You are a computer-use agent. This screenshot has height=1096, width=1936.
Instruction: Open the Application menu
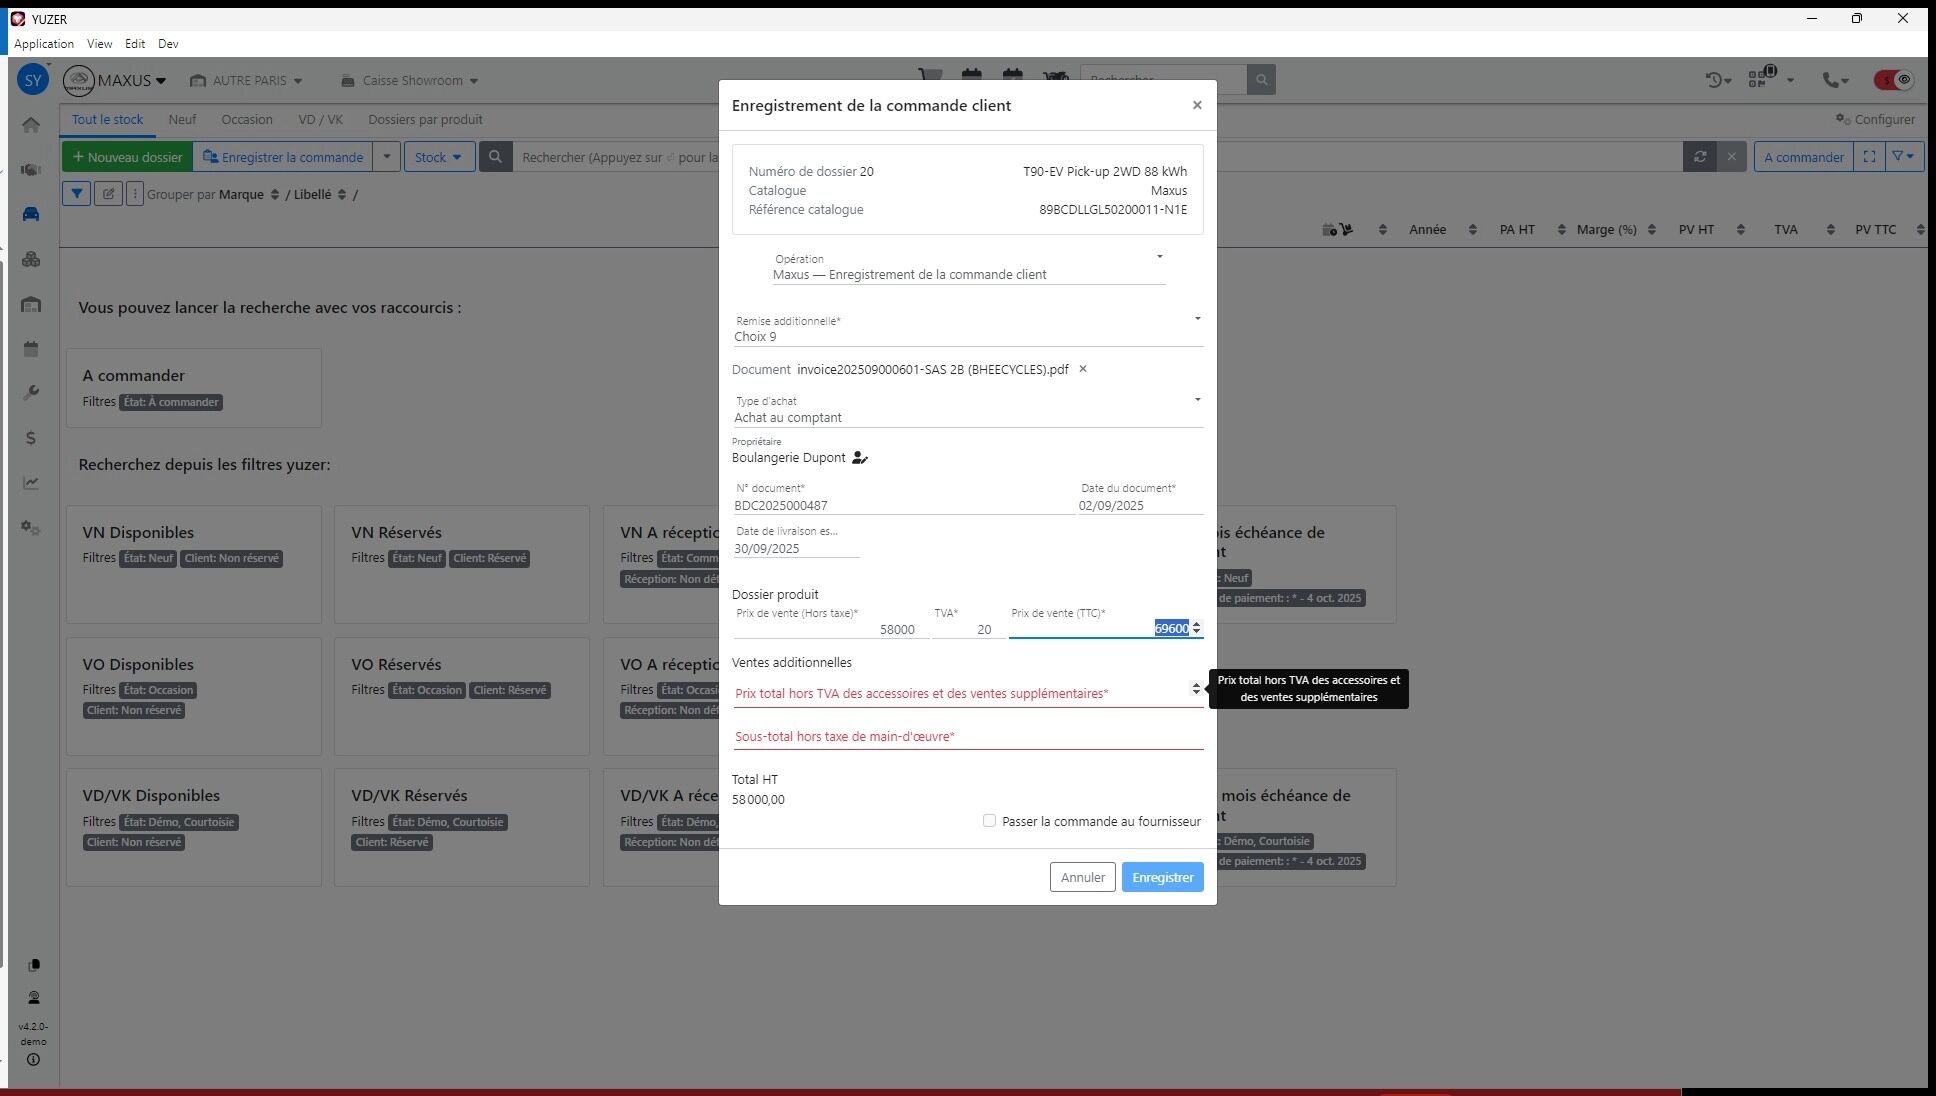(44, 44)
